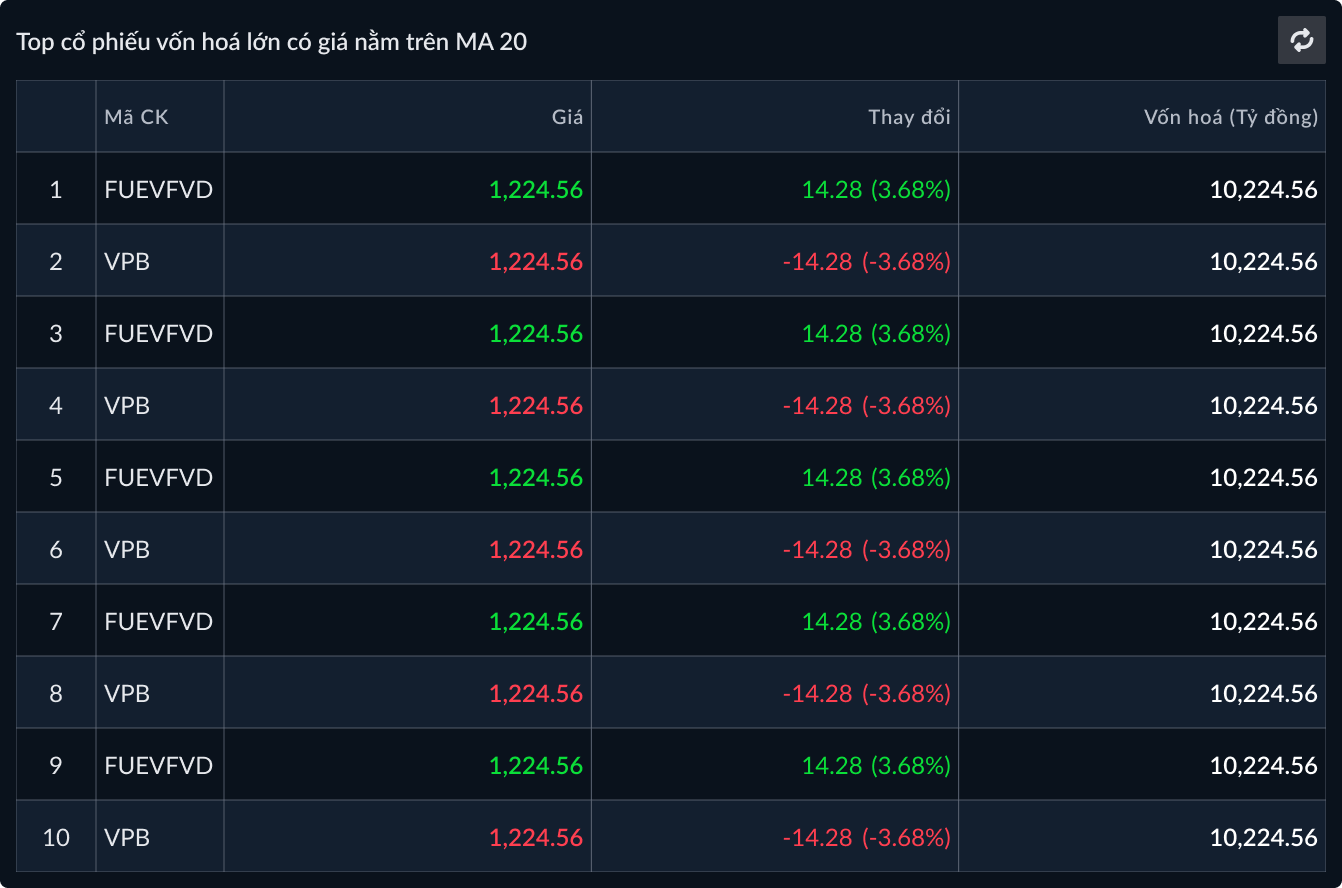Click the red change value in row 2
The image size is (1342, 888).
click(866, 261)
